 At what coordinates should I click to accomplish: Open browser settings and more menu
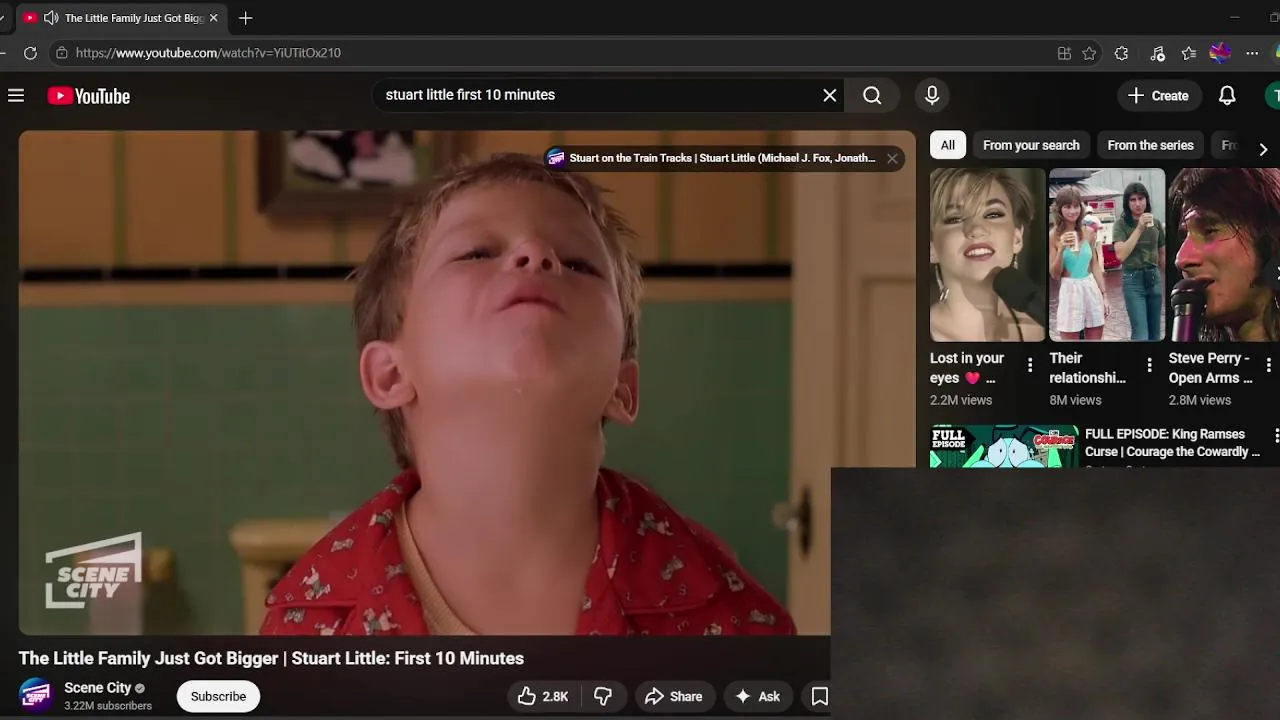click(x=1252, y=53)
